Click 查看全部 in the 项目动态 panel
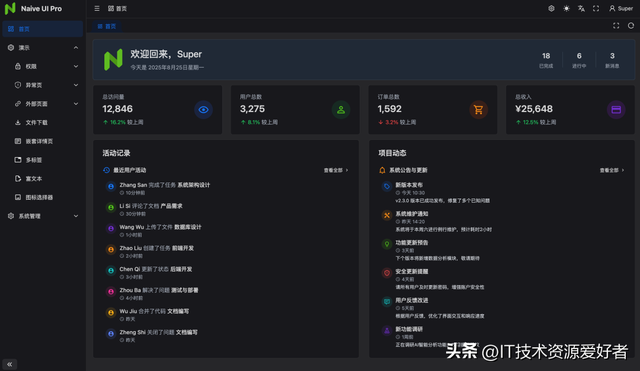Viewport: 640px width, 371px height. [612, 170]
